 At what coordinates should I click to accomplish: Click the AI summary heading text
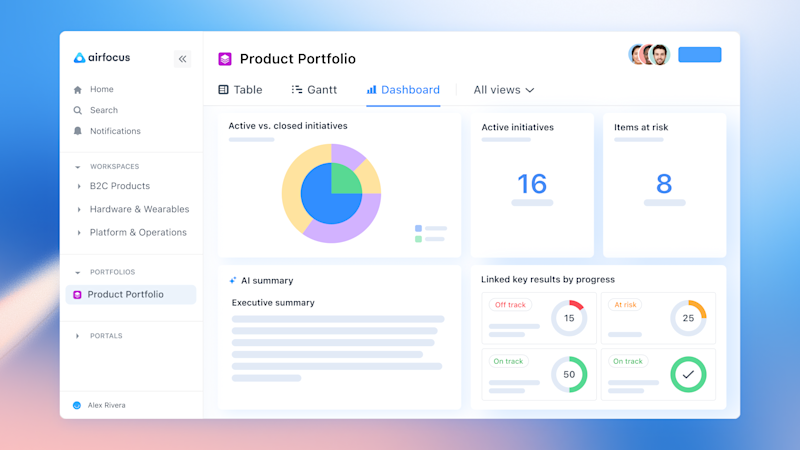click(x=267, y=281)
